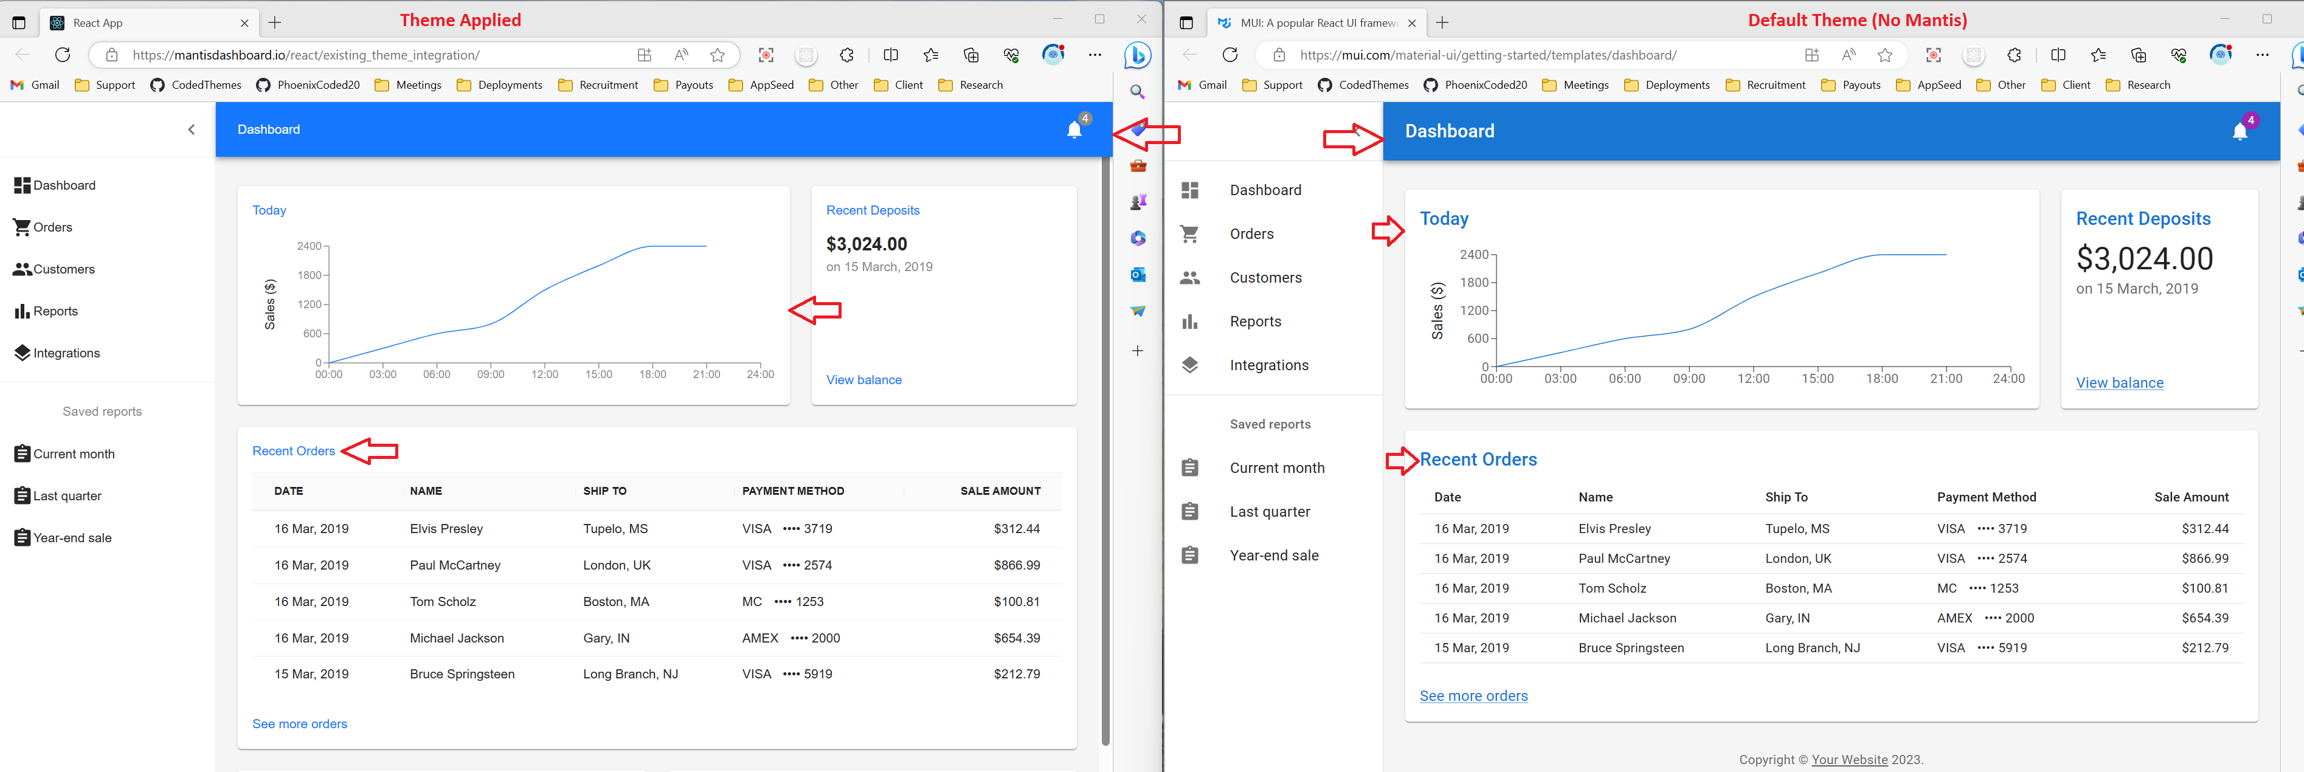The height and width of the screenshot is (772, 2304).
Task: Click 'See more orders' in left dashboard
Action: (x=299, y=724)
